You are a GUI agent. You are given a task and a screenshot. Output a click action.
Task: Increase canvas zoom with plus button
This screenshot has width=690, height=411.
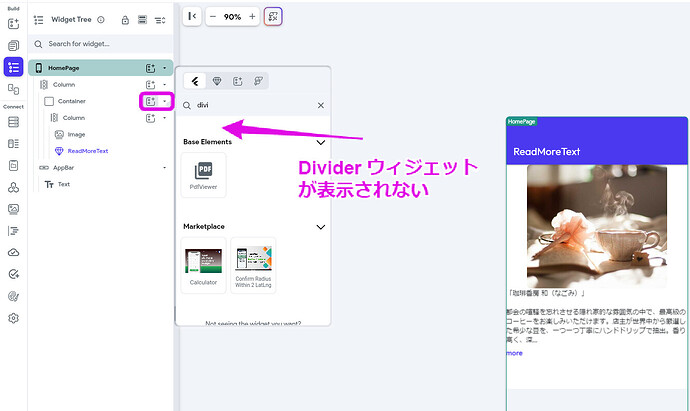pyautogui.click(x=252, y=17)
